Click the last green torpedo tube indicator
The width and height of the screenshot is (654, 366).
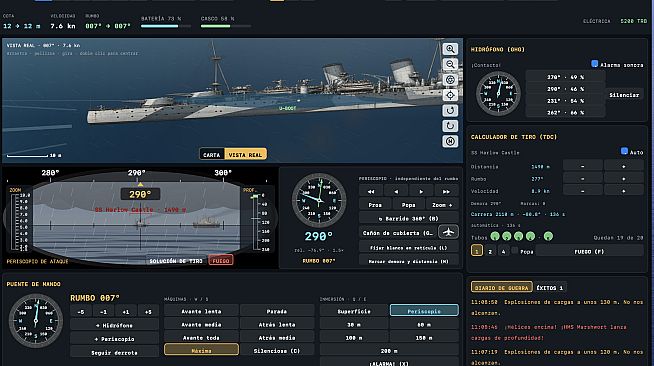coord(548,237)
